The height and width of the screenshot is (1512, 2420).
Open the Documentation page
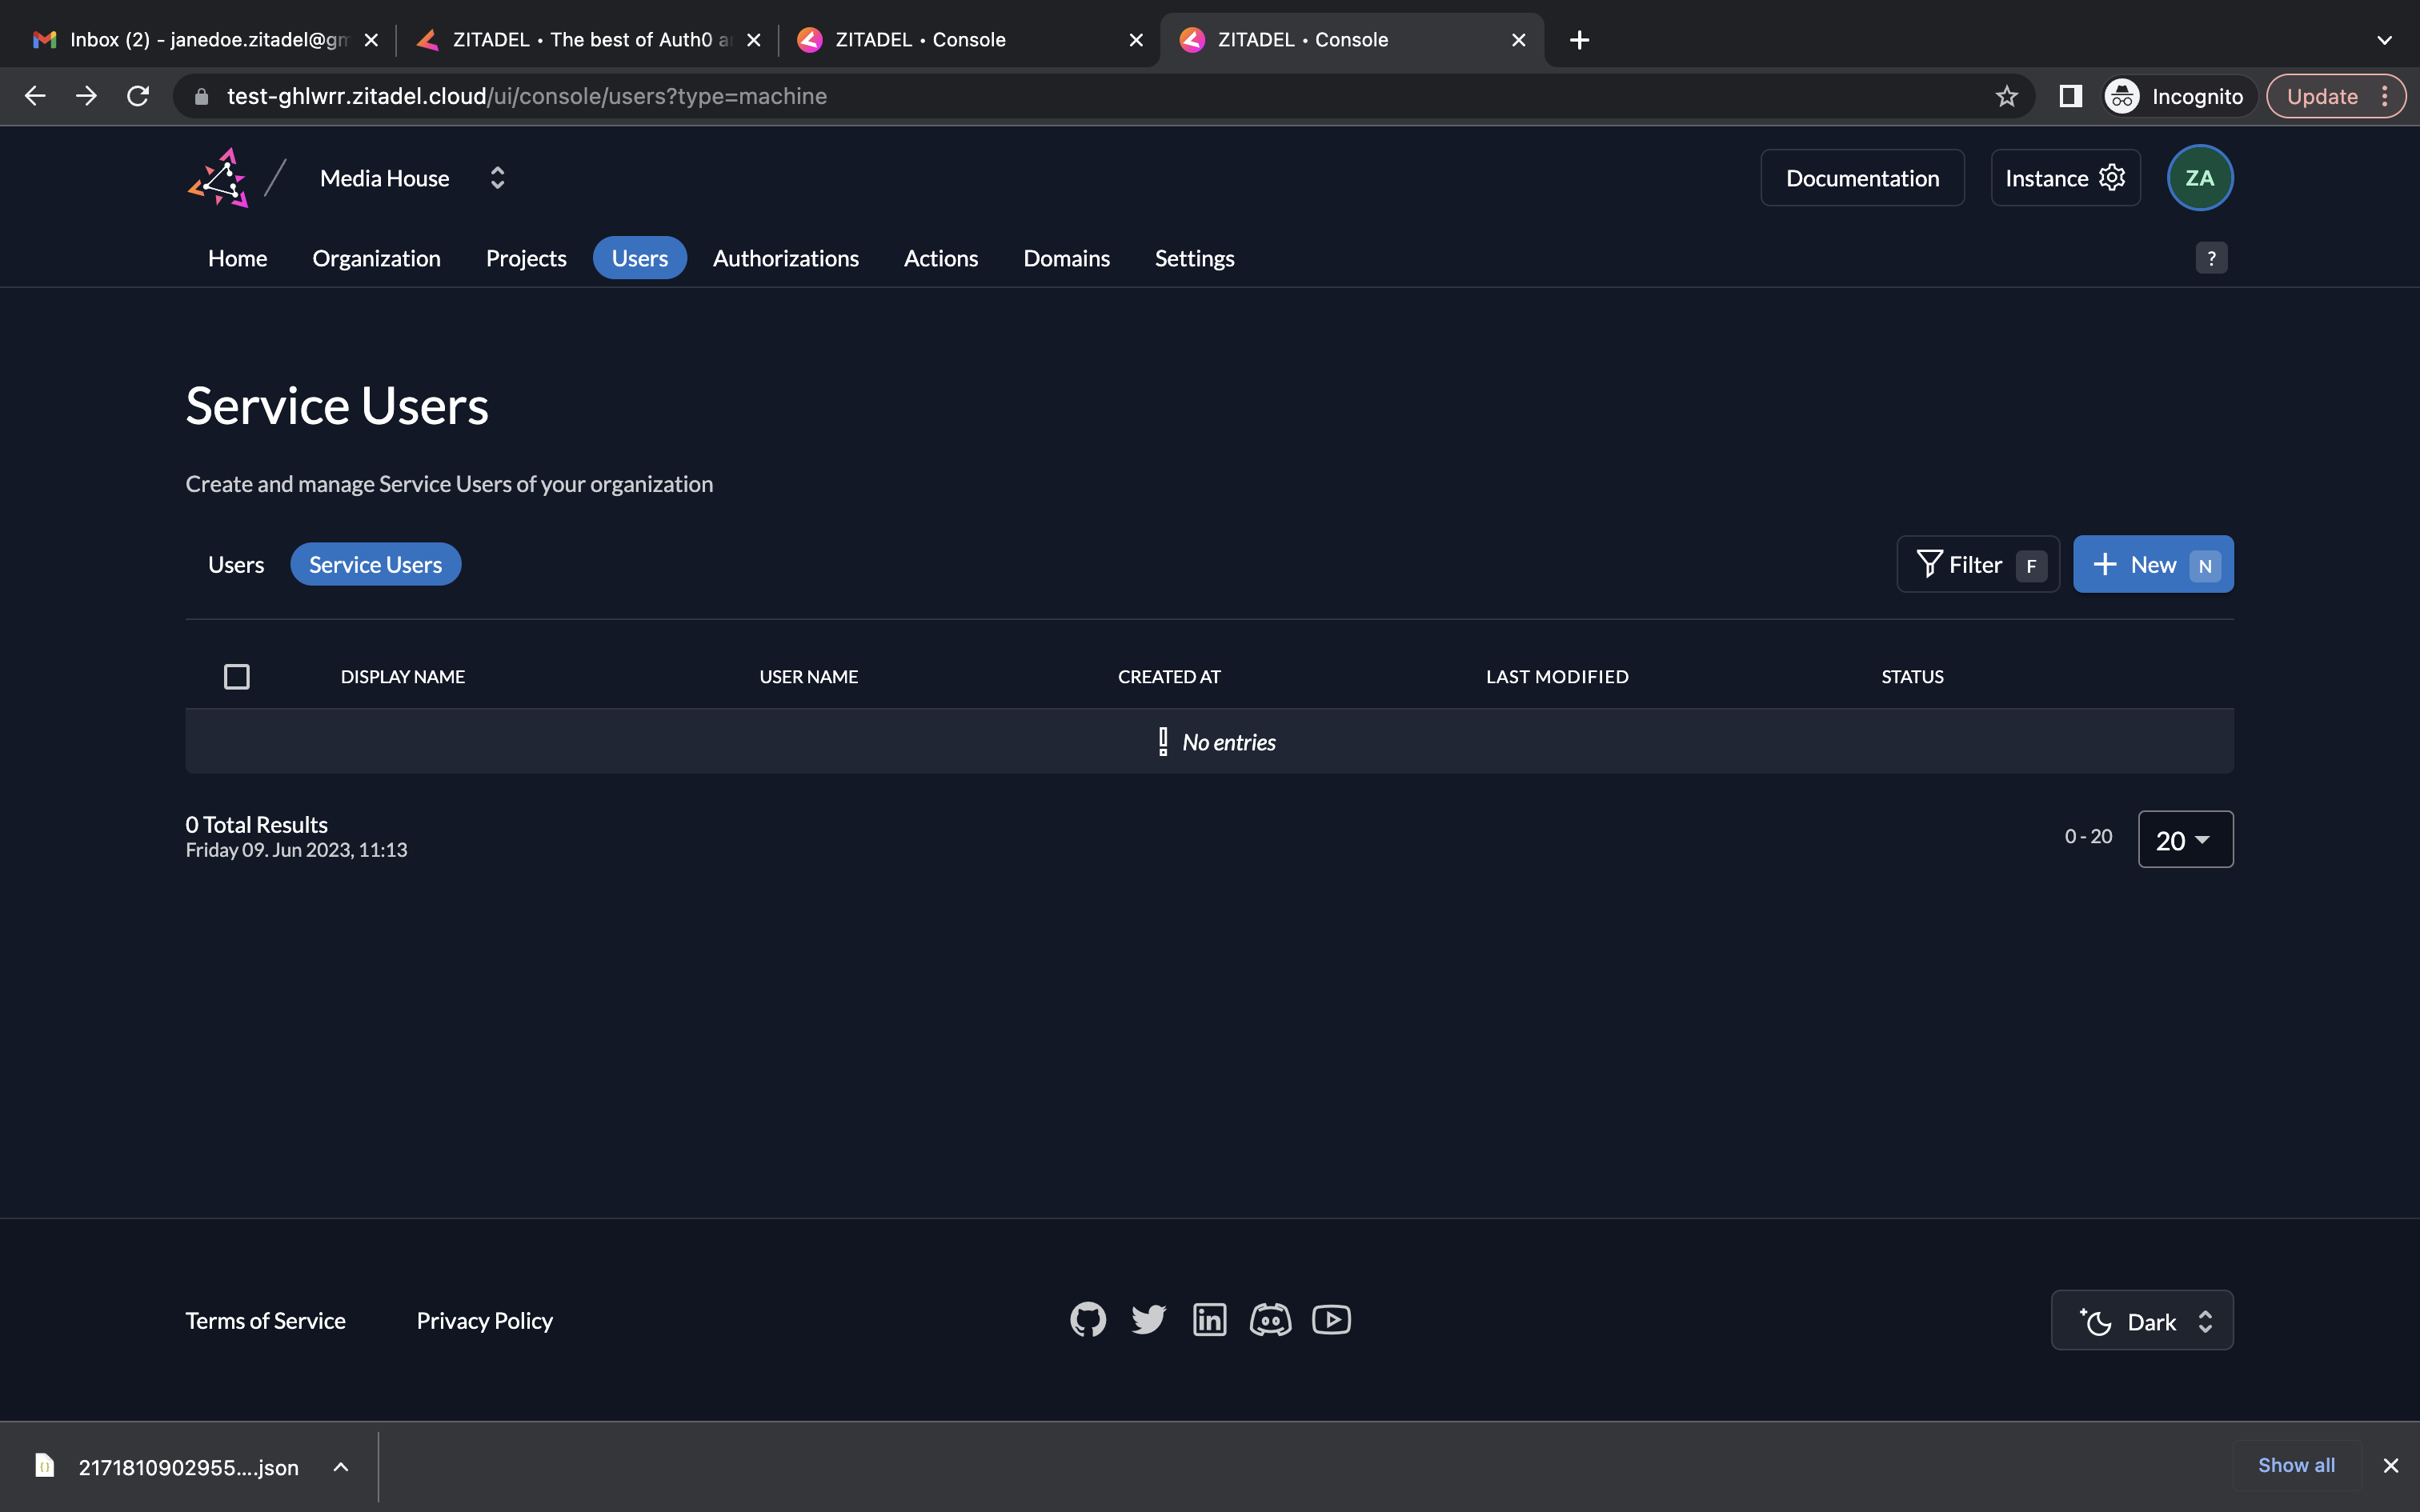point(1862,178)
